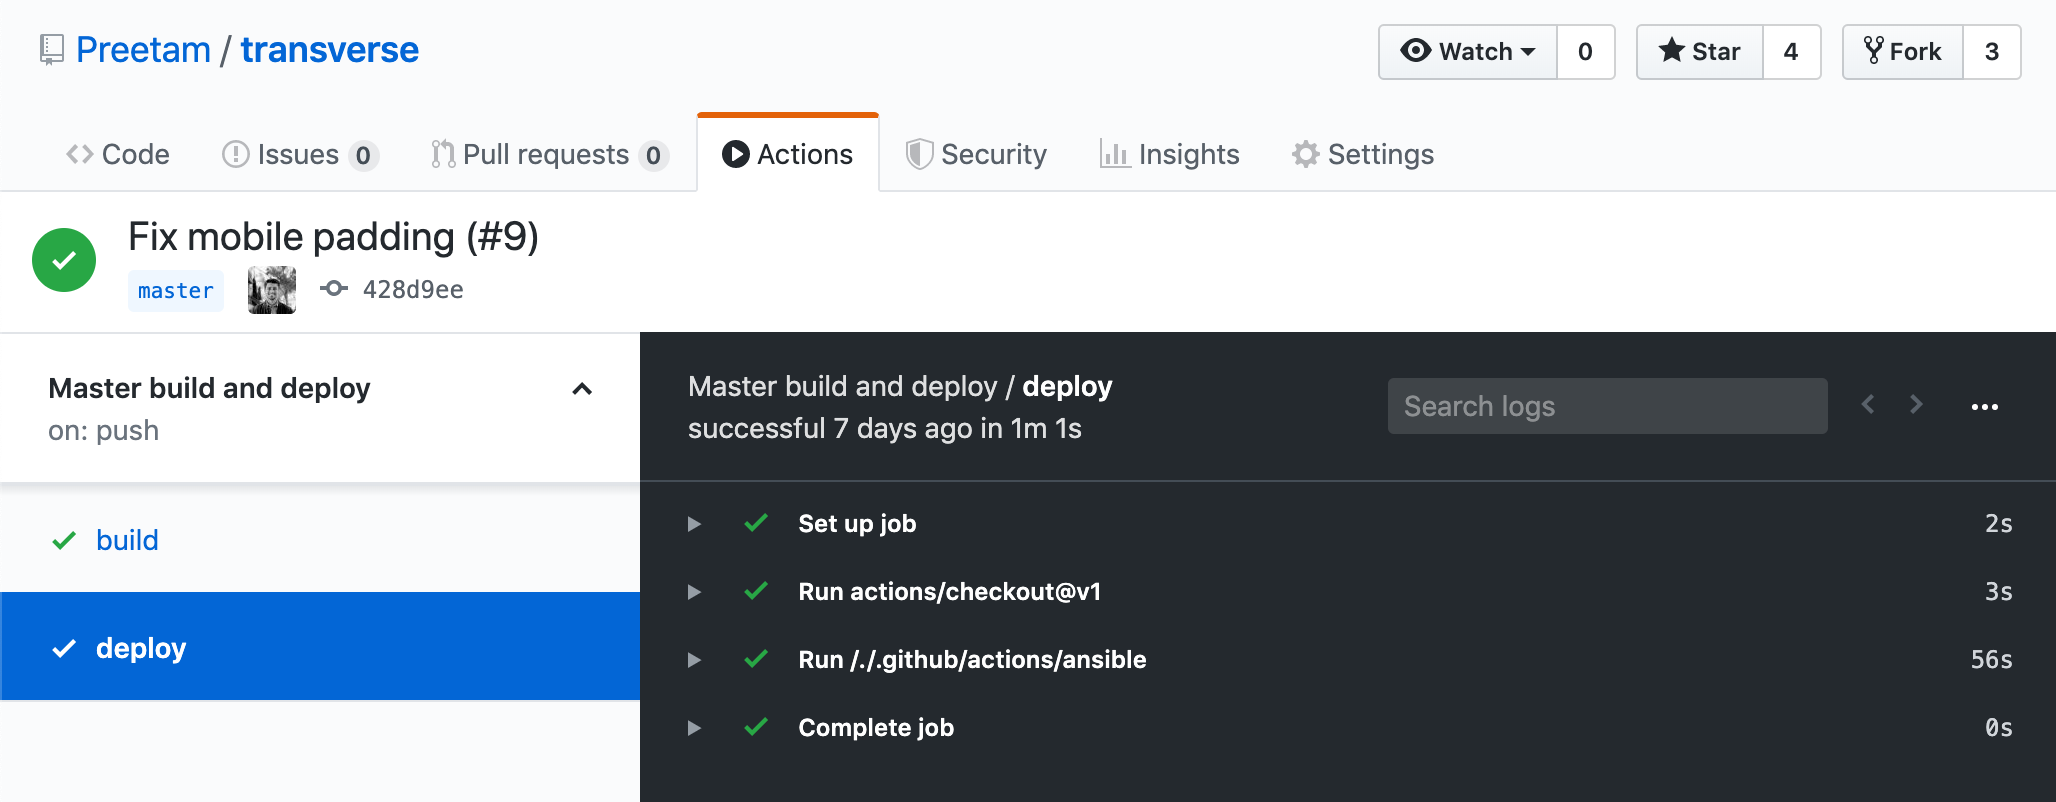Click the Complete job step title
This screenshot has height=802, width=2056.
tap(876, 727)
